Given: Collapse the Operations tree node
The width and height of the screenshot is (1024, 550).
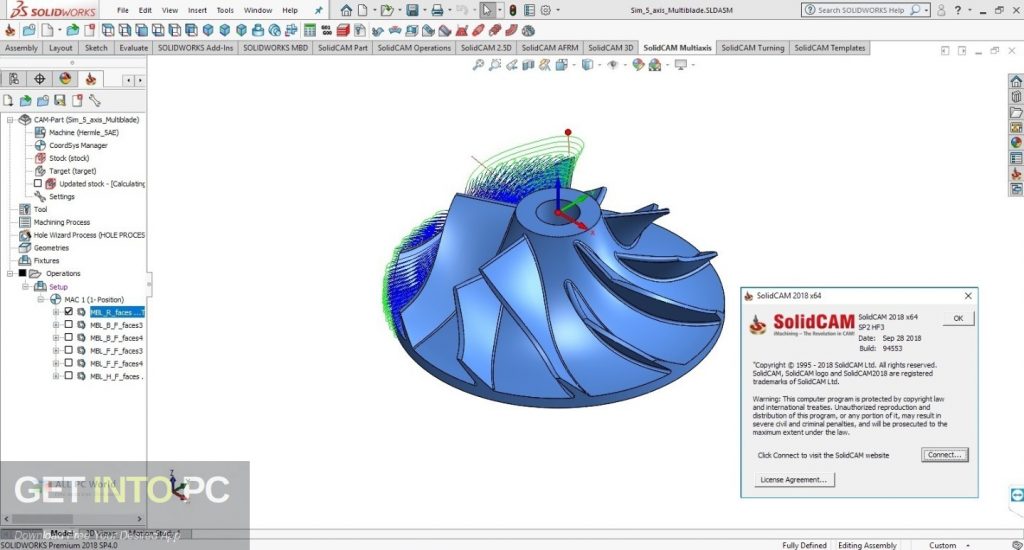Looking at the screenshot, I should coord(10,273).
